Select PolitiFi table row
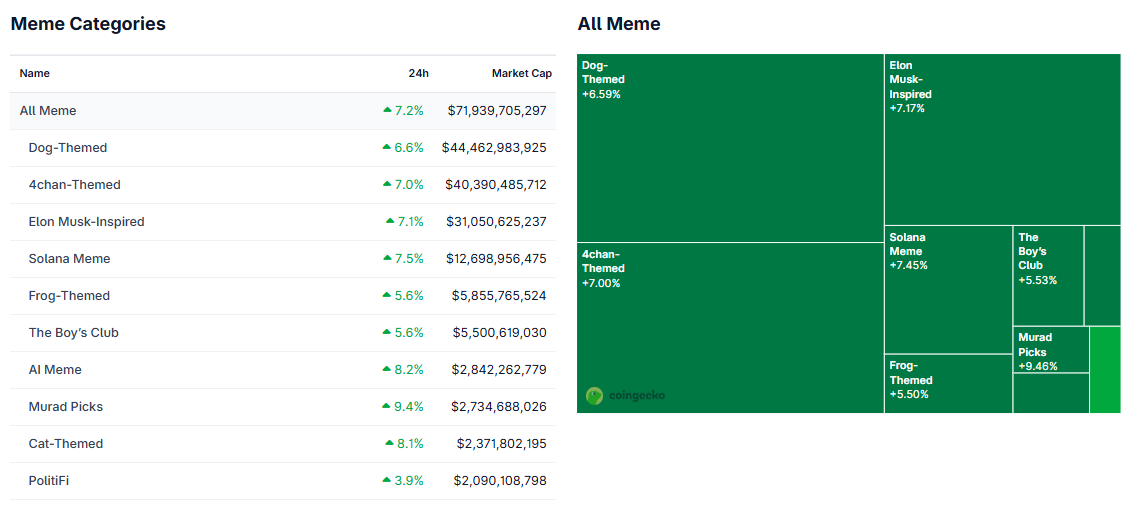The width and height of the screenshot is (1135, 510). click(282, 480)
